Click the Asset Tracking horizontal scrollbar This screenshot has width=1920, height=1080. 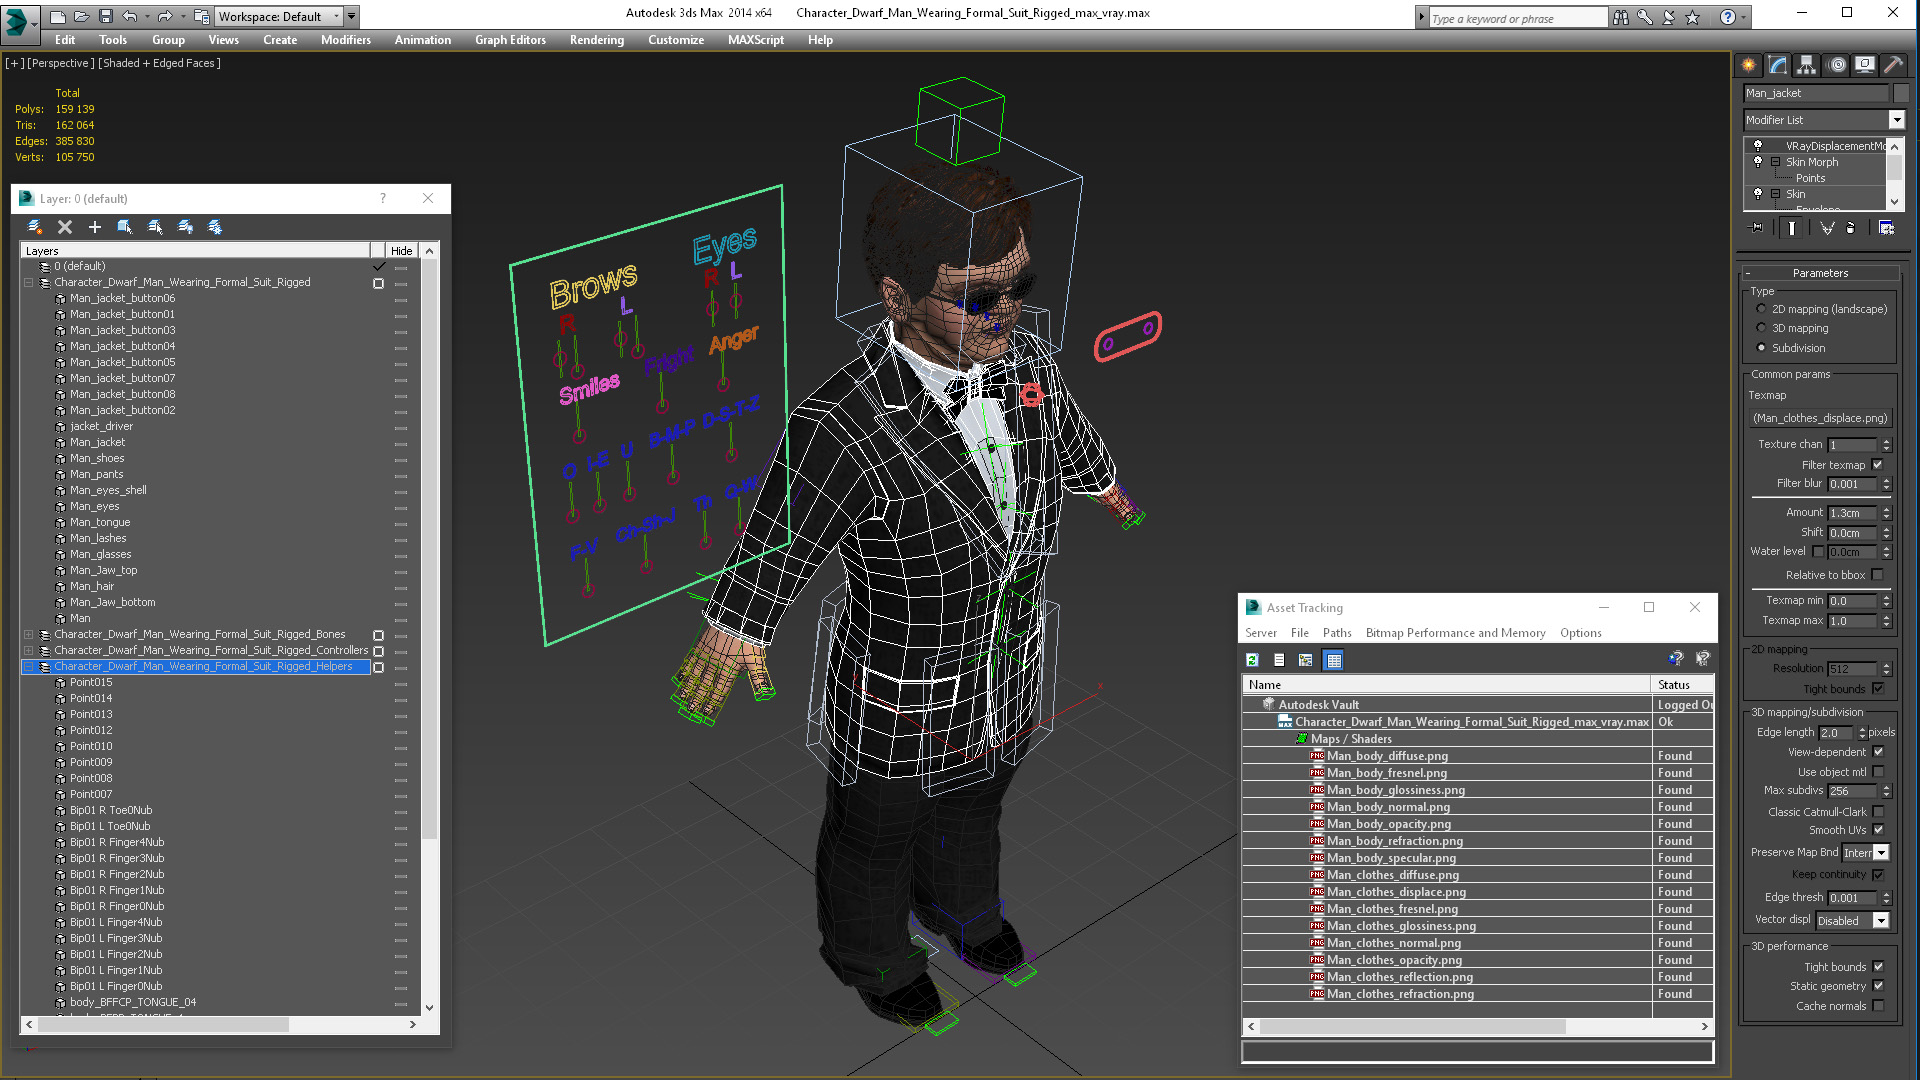(1476, 1027)
